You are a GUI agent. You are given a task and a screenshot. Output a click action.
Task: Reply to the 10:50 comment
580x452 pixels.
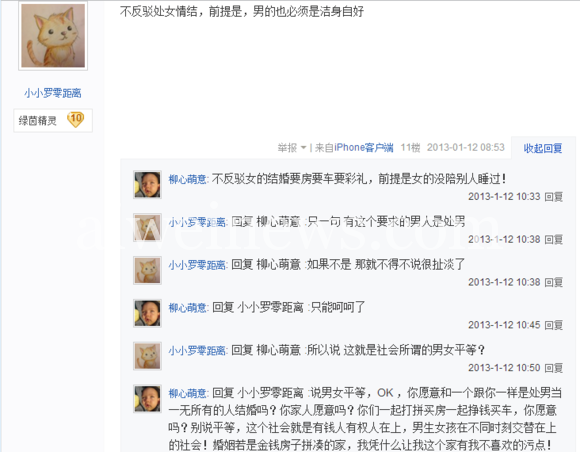point(553,368)
